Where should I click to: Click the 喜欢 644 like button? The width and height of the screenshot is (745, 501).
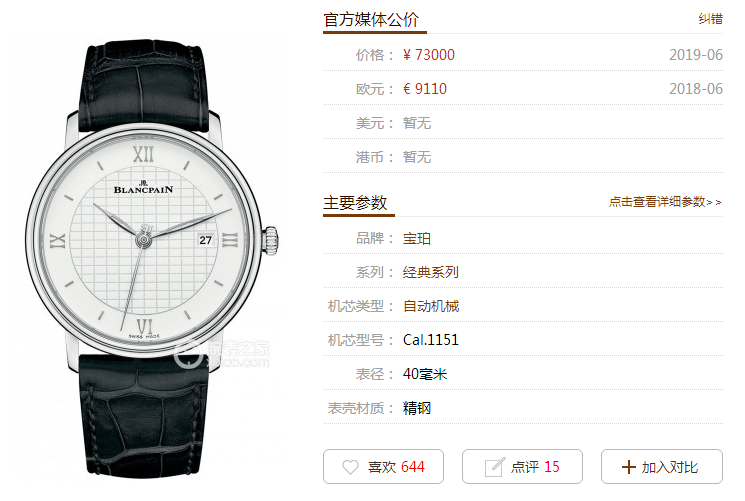tap(383, 466)
